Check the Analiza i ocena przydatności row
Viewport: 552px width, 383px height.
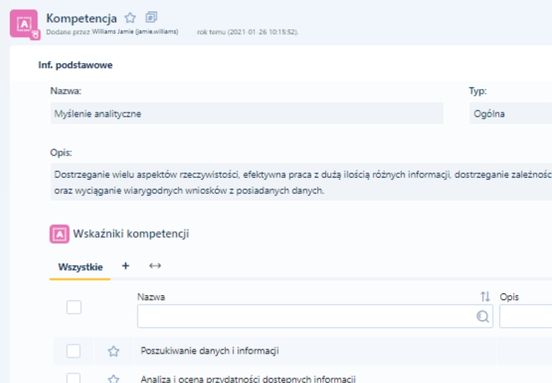74,378
